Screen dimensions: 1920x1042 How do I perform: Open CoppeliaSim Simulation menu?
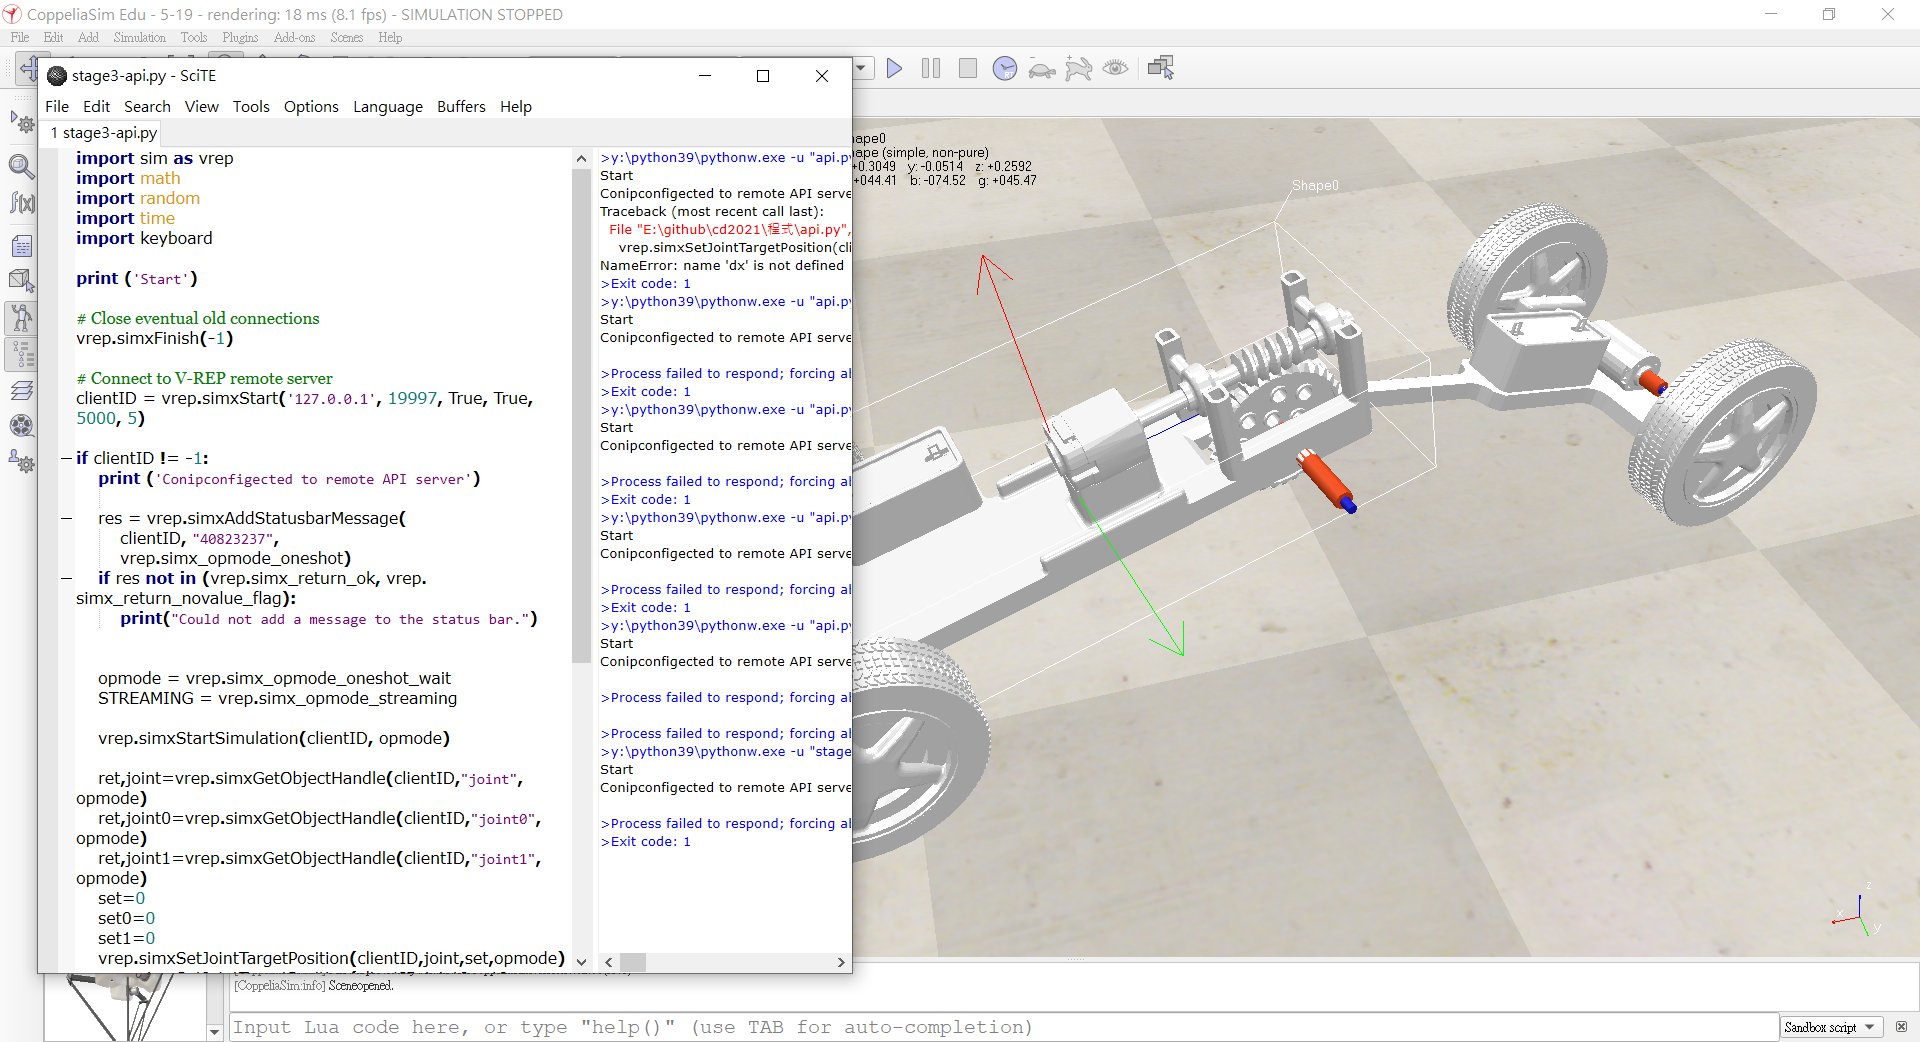[x=139, y=37]
